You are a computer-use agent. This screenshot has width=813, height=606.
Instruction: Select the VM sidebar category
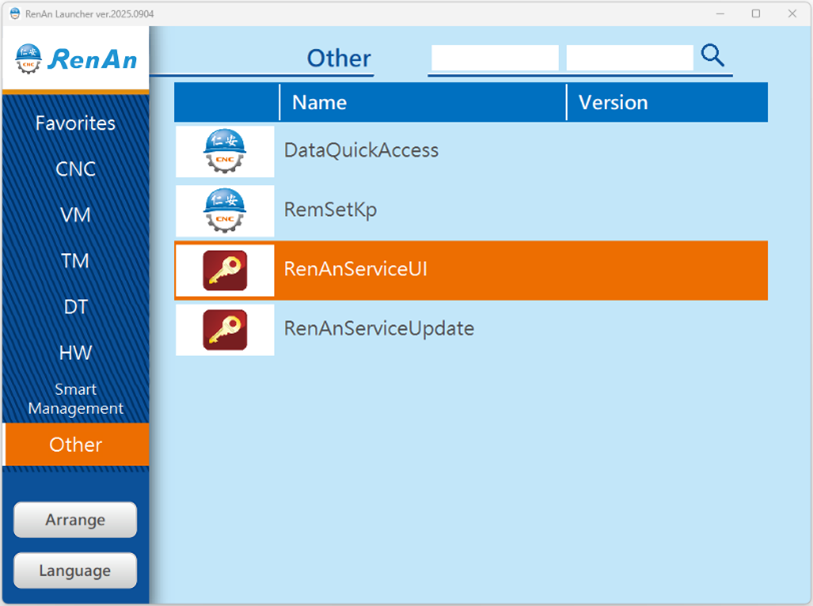76,215
